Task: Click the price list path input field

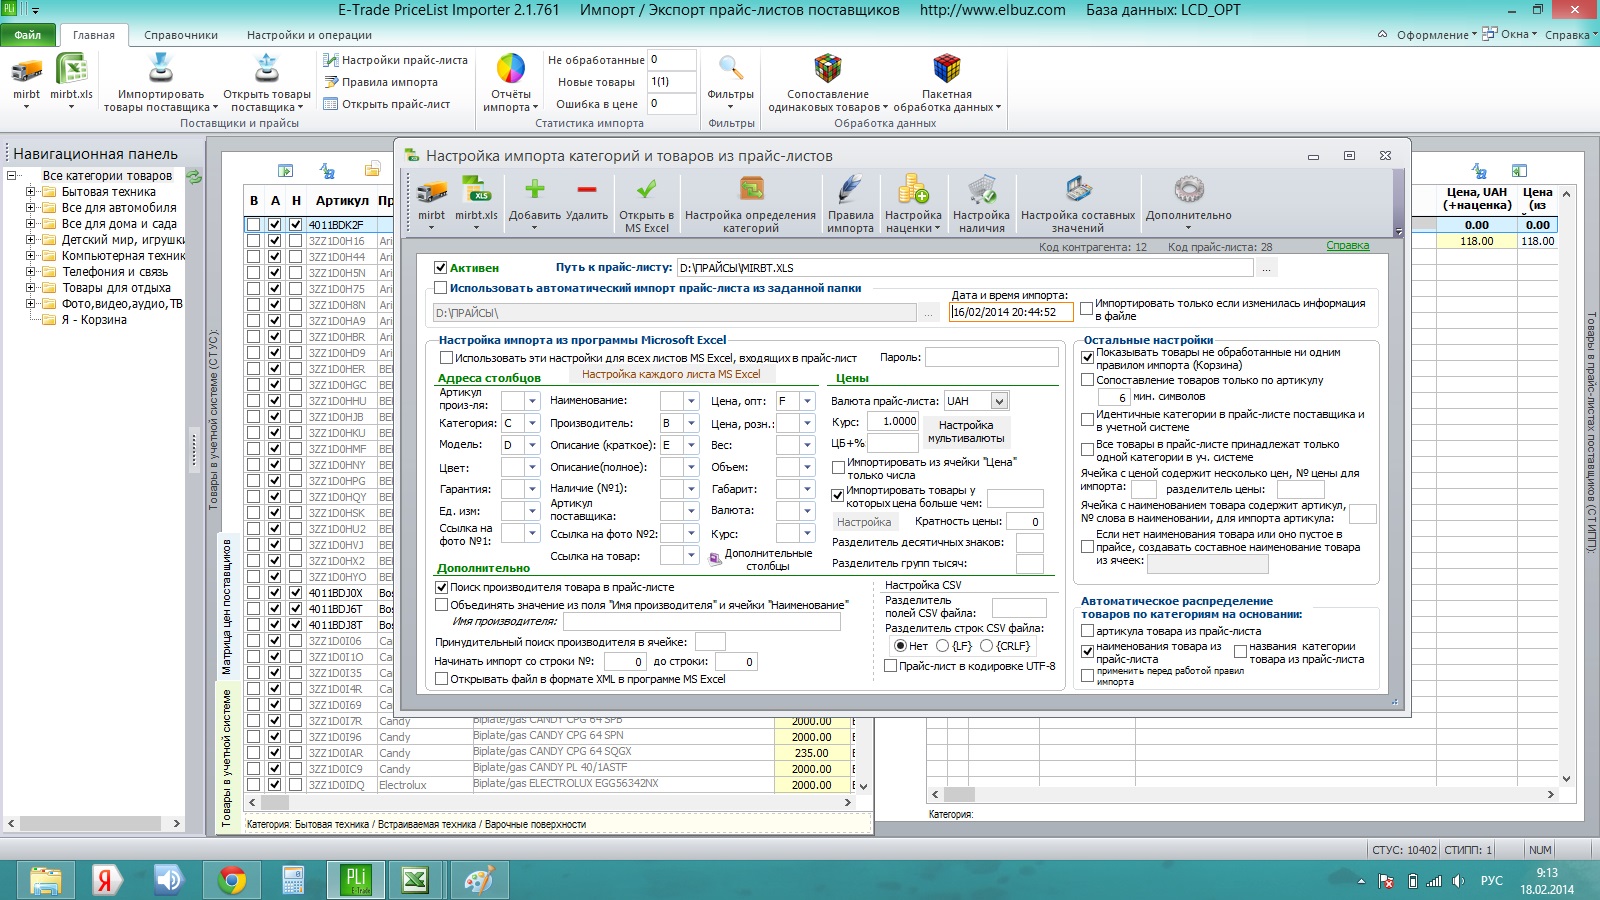Action: [x=964, y=268]
